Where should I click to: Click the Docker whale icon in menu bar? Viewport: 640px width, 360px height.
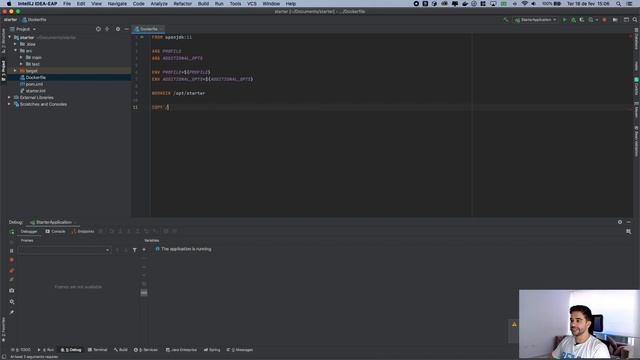[465, 4]
